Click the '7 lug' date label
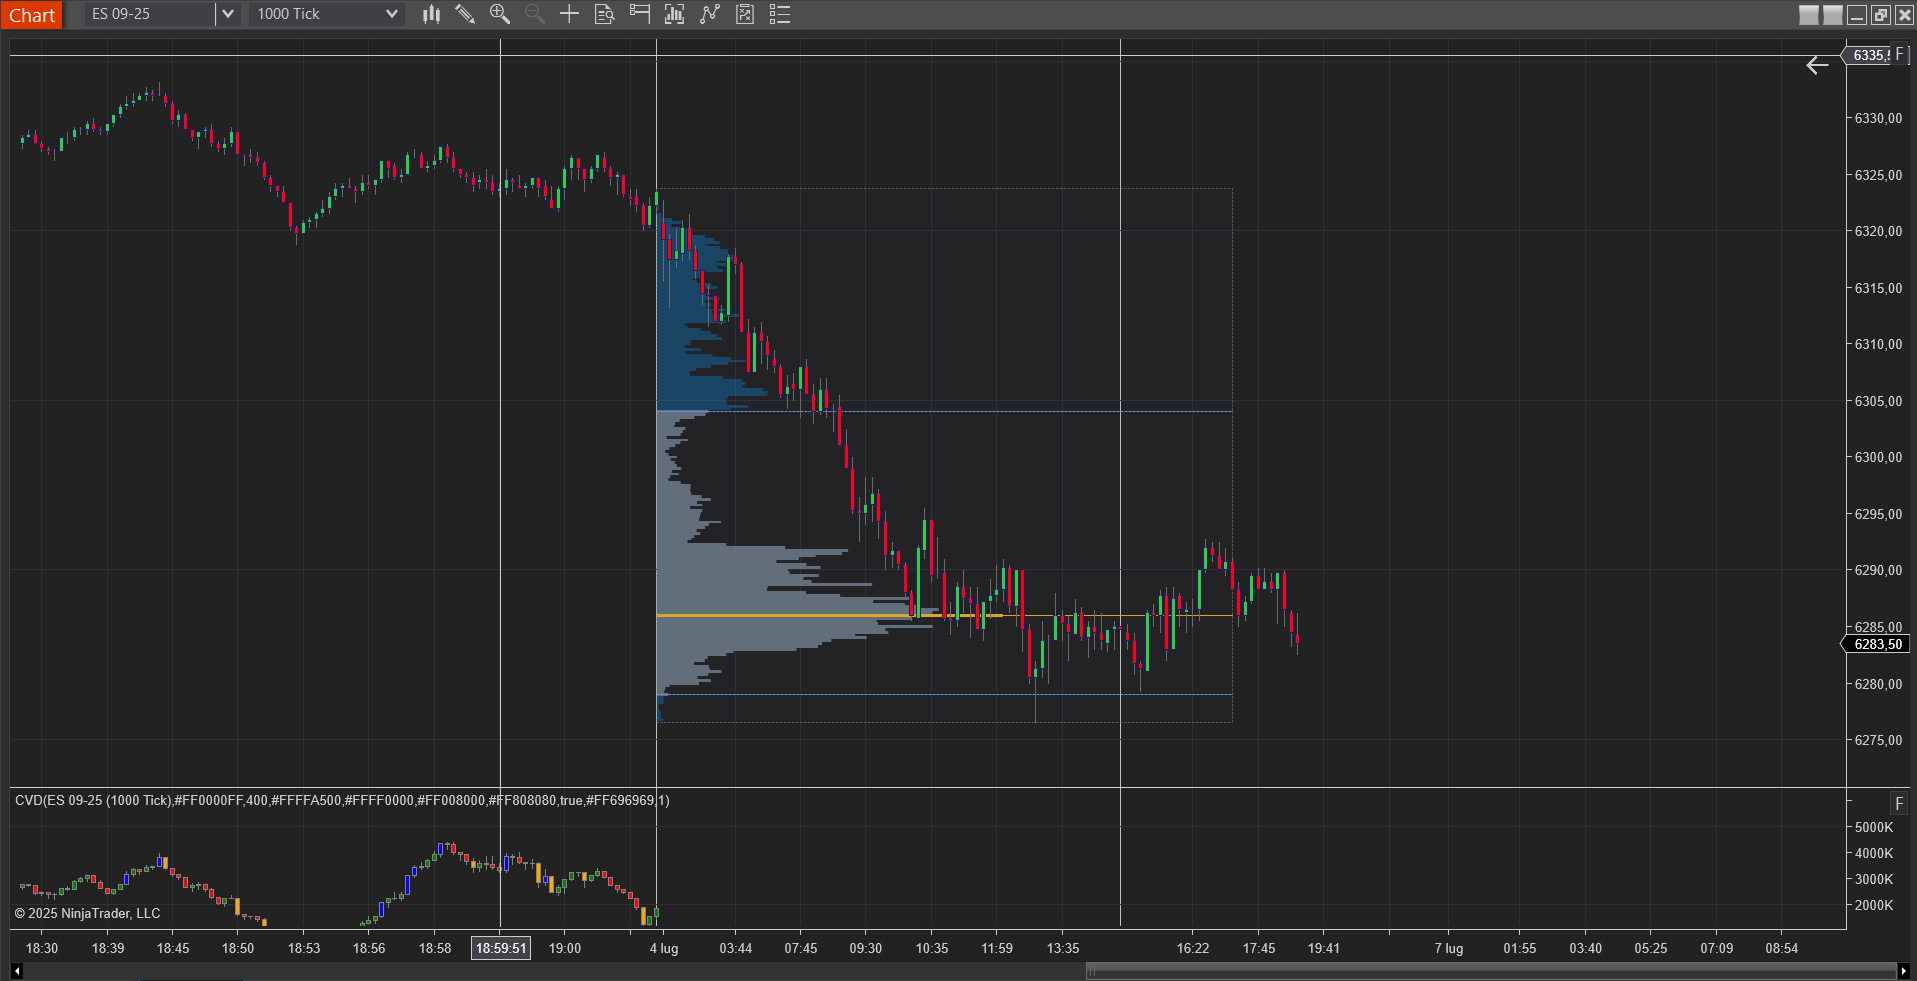The image size is (1917, 981). [x=1449, y=948]
